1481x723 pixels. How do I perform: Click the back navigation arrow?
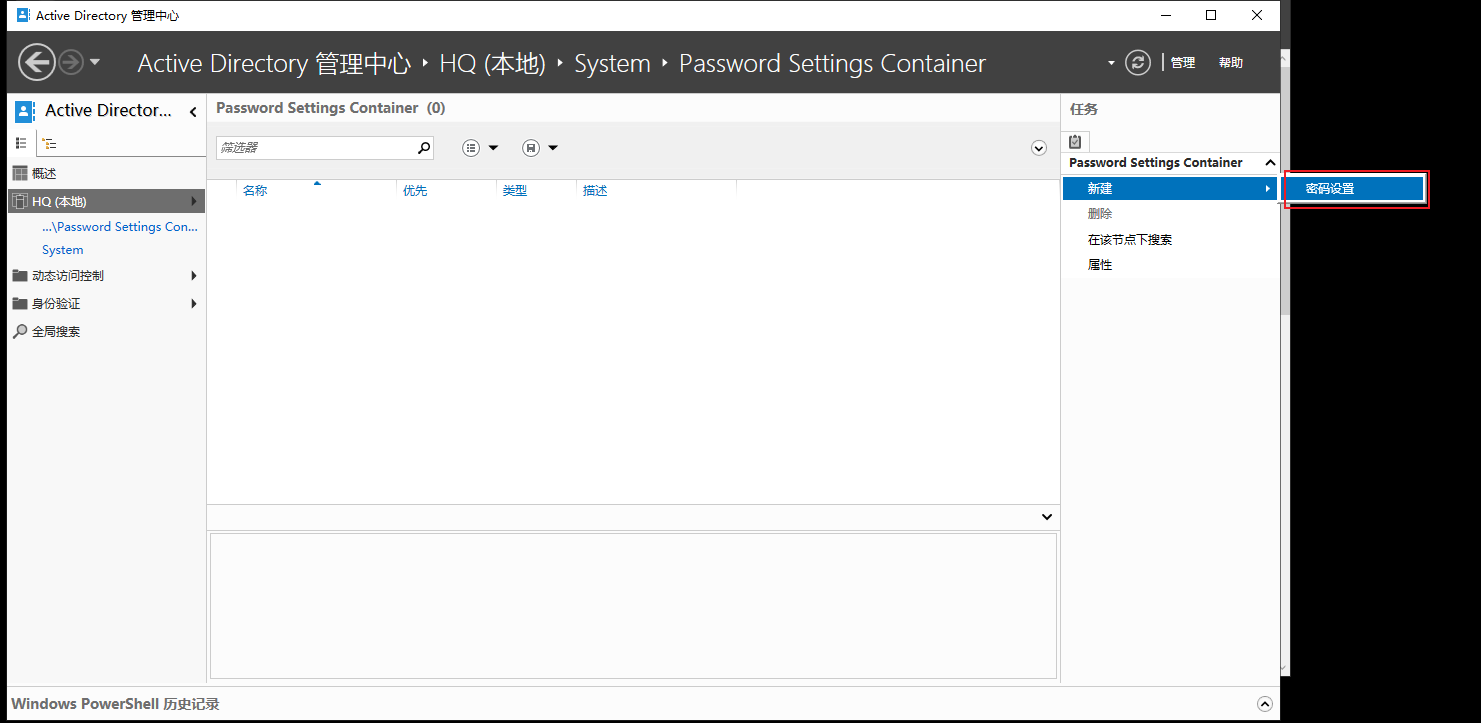(37, 63)
